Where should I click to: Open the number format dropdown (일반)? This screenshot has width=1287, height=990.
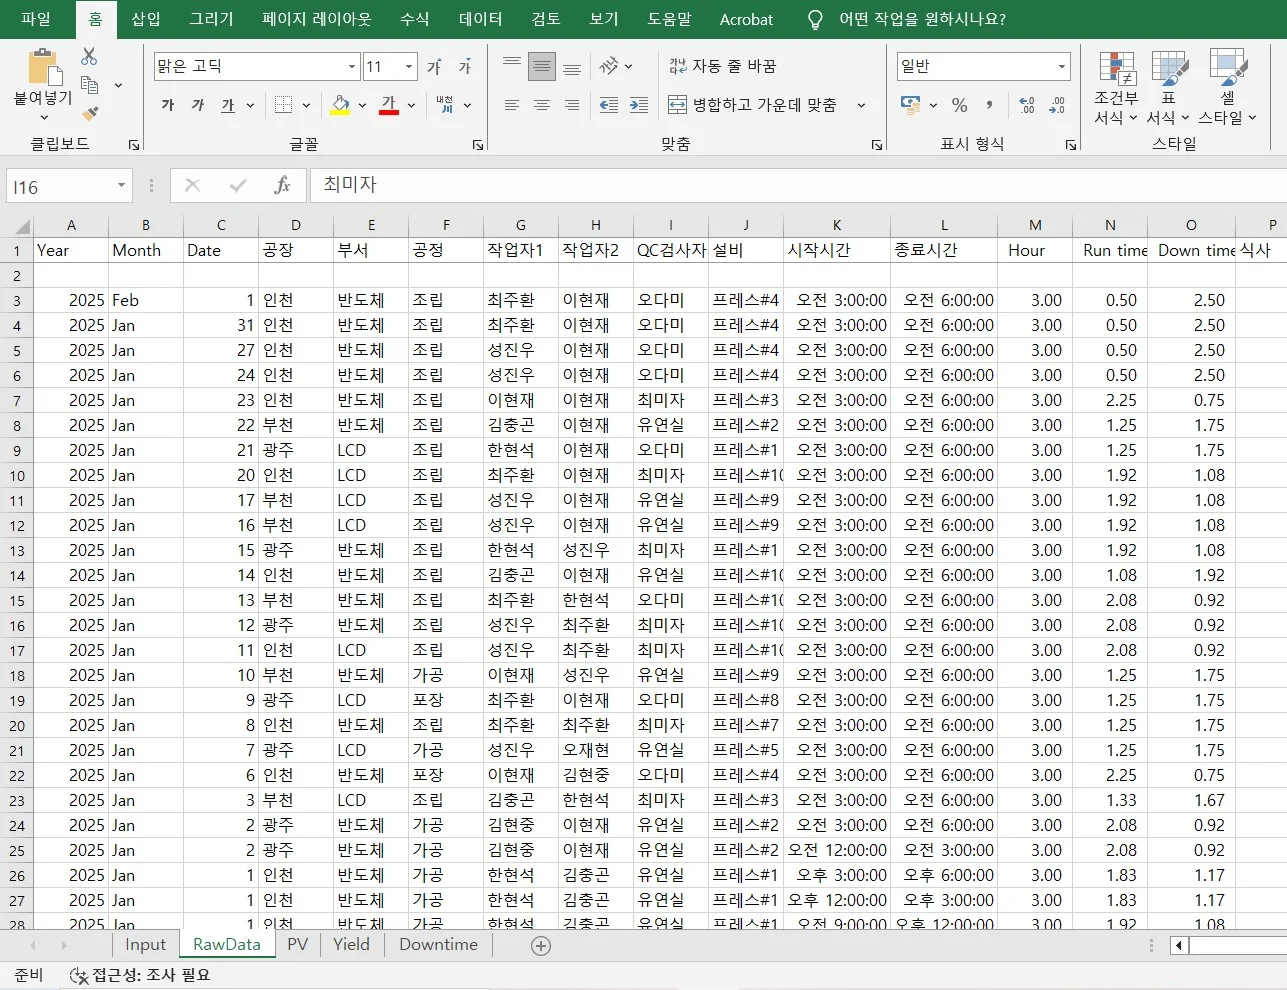pyautogui.click(x=1062, y=67)
